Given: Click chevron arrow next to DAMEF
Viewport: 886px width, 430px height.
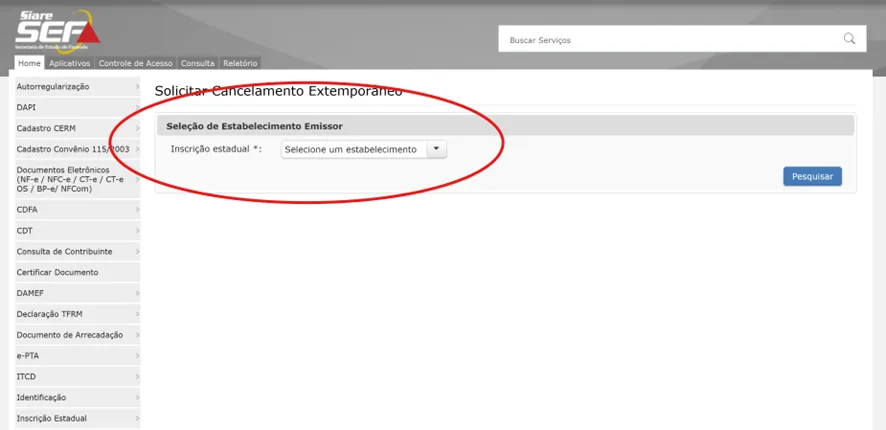Looking at the screenshot, I should tap(137, 293).
